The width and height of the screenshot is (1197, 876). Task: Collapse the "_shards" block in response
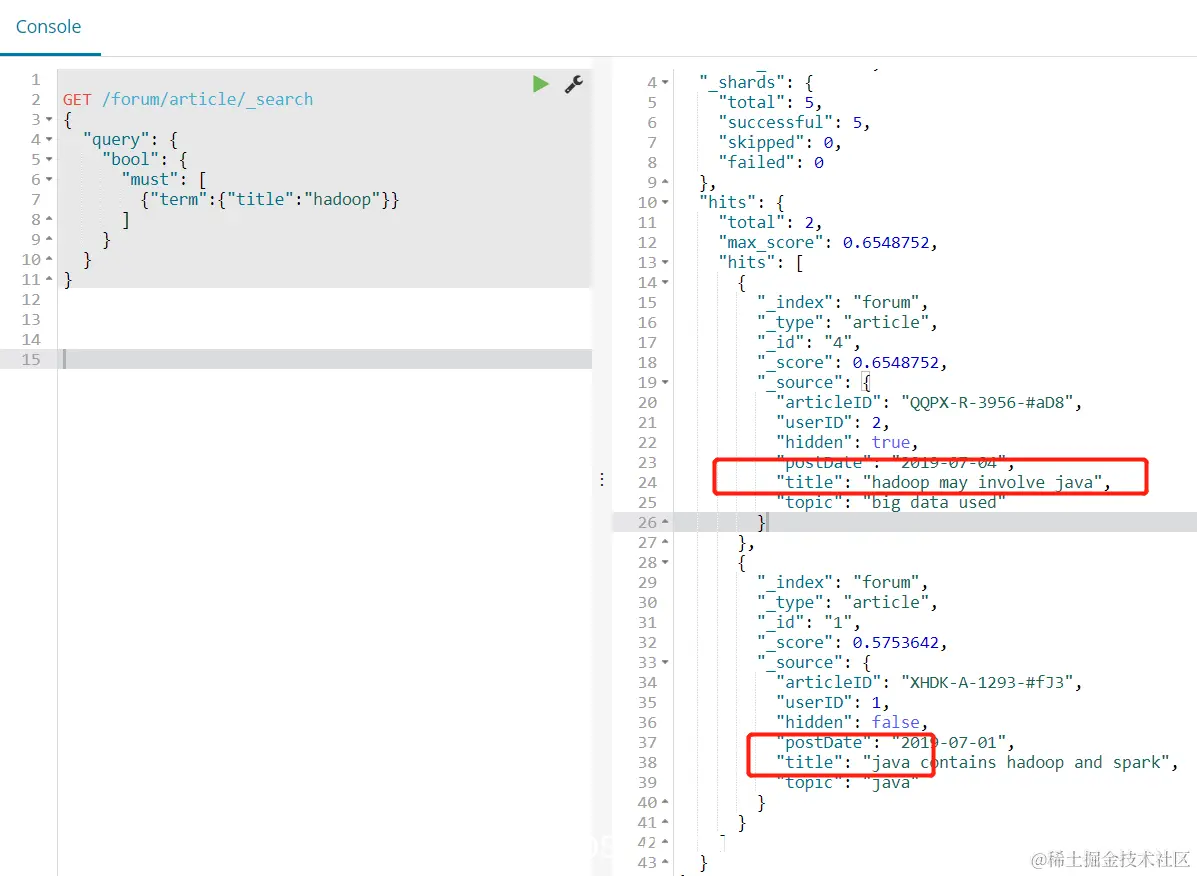665,82
